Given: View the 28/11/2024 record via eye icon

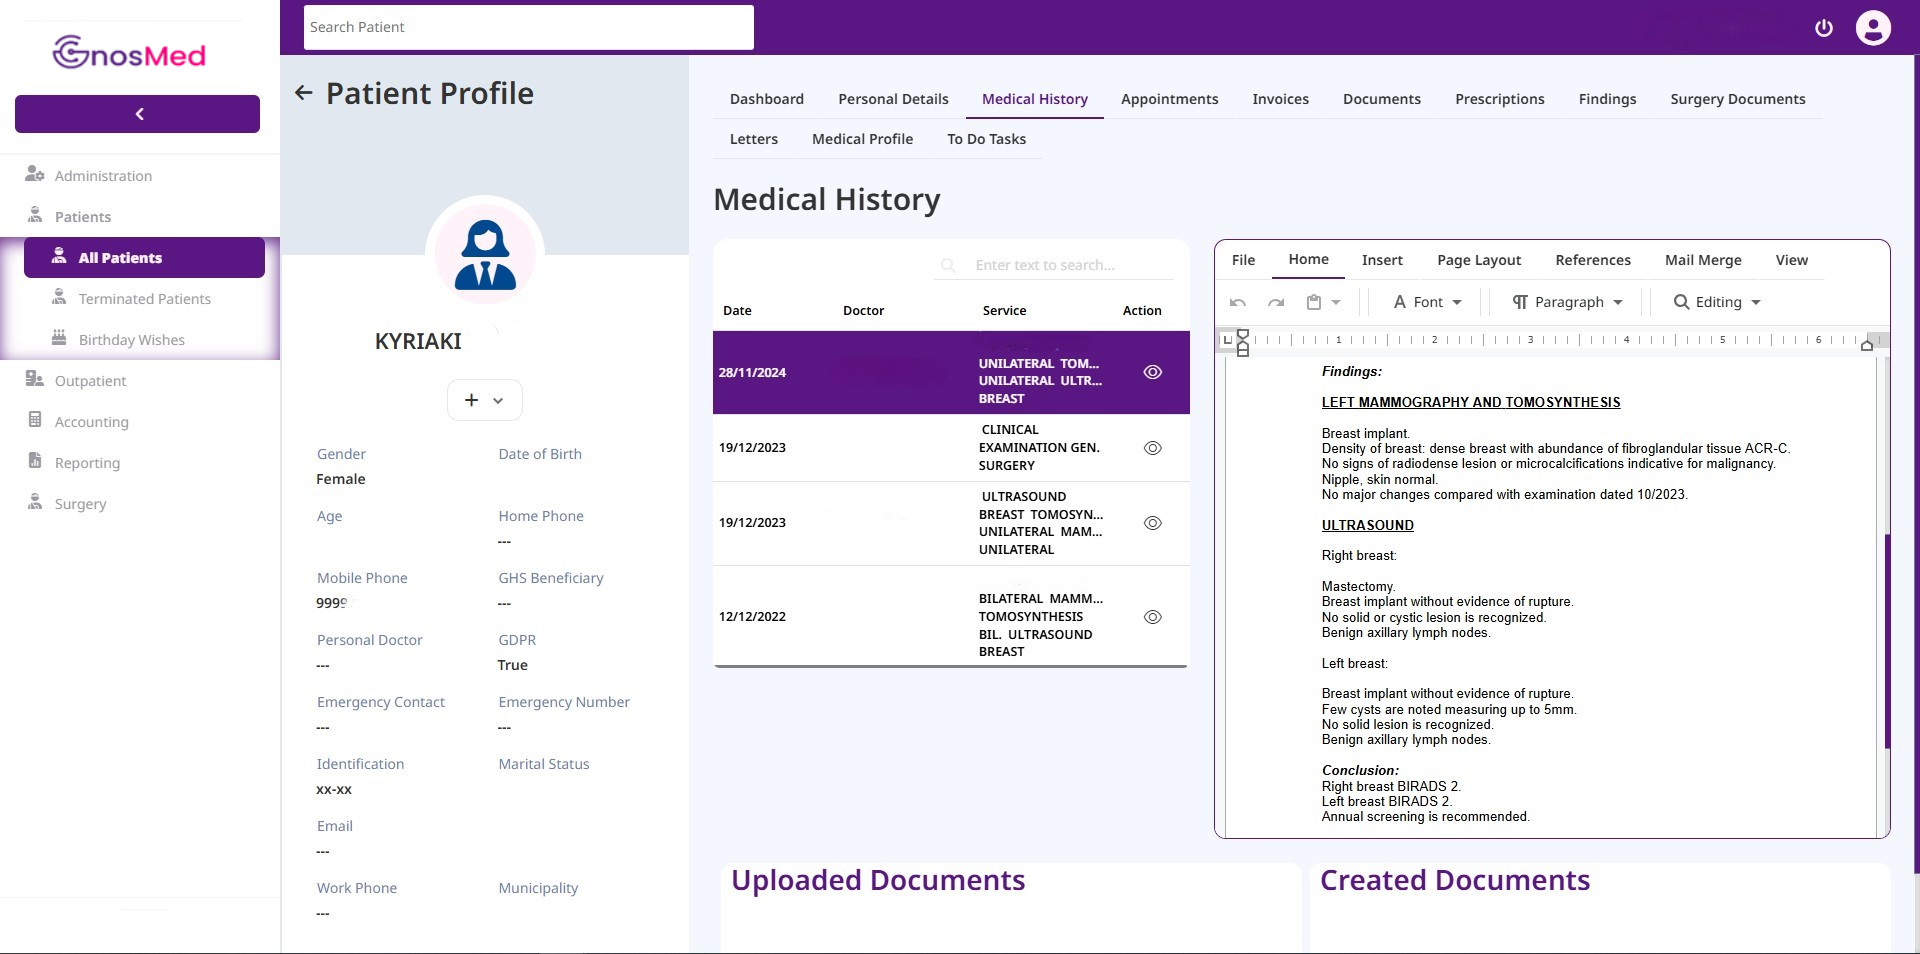Looking at the screenshot, I should [1152, 372].
